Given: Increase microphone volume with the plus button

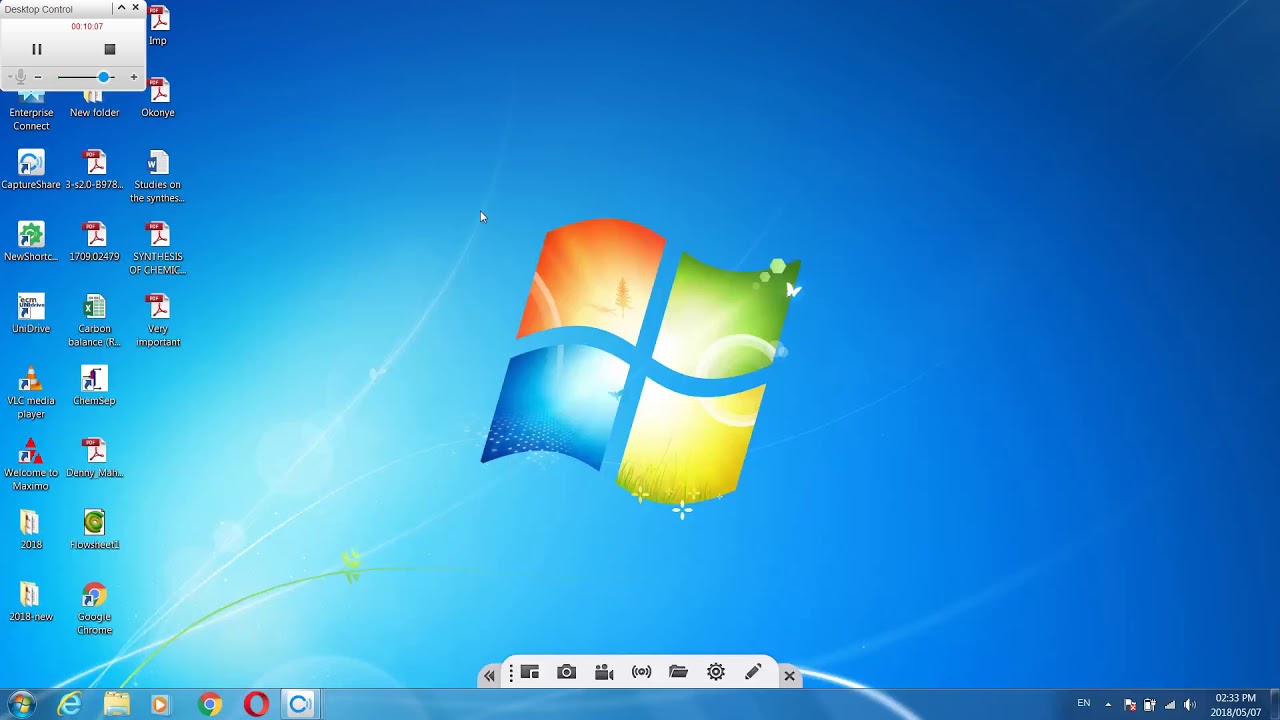Looking at the screenshot, I should 134,77.
